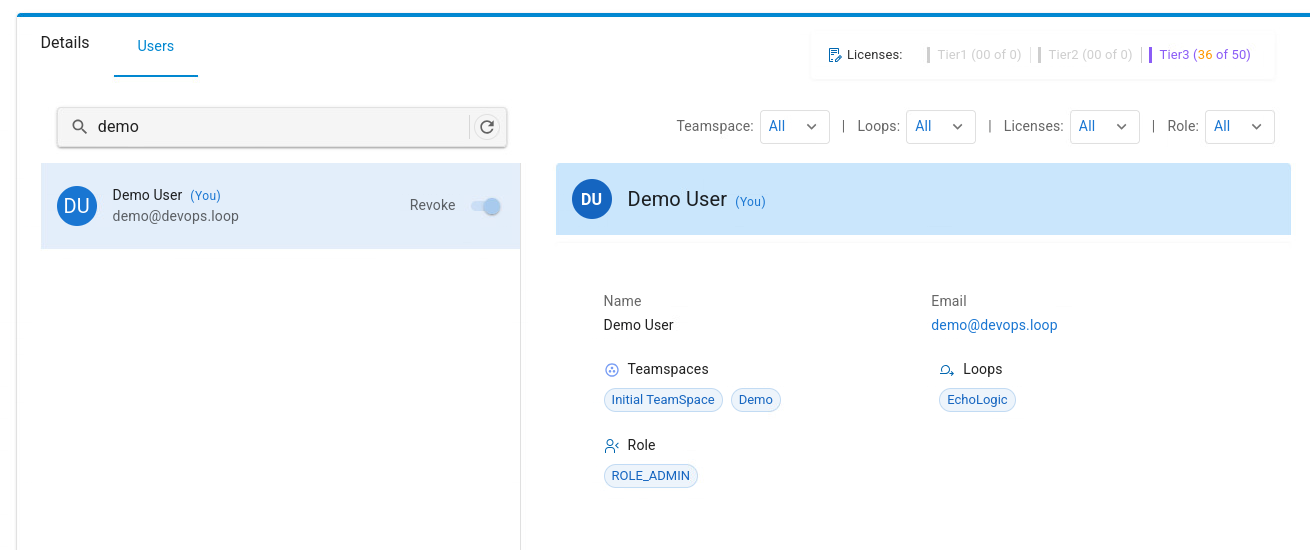Click the Loops section label
1310x550 pixels.
[983, 369]
